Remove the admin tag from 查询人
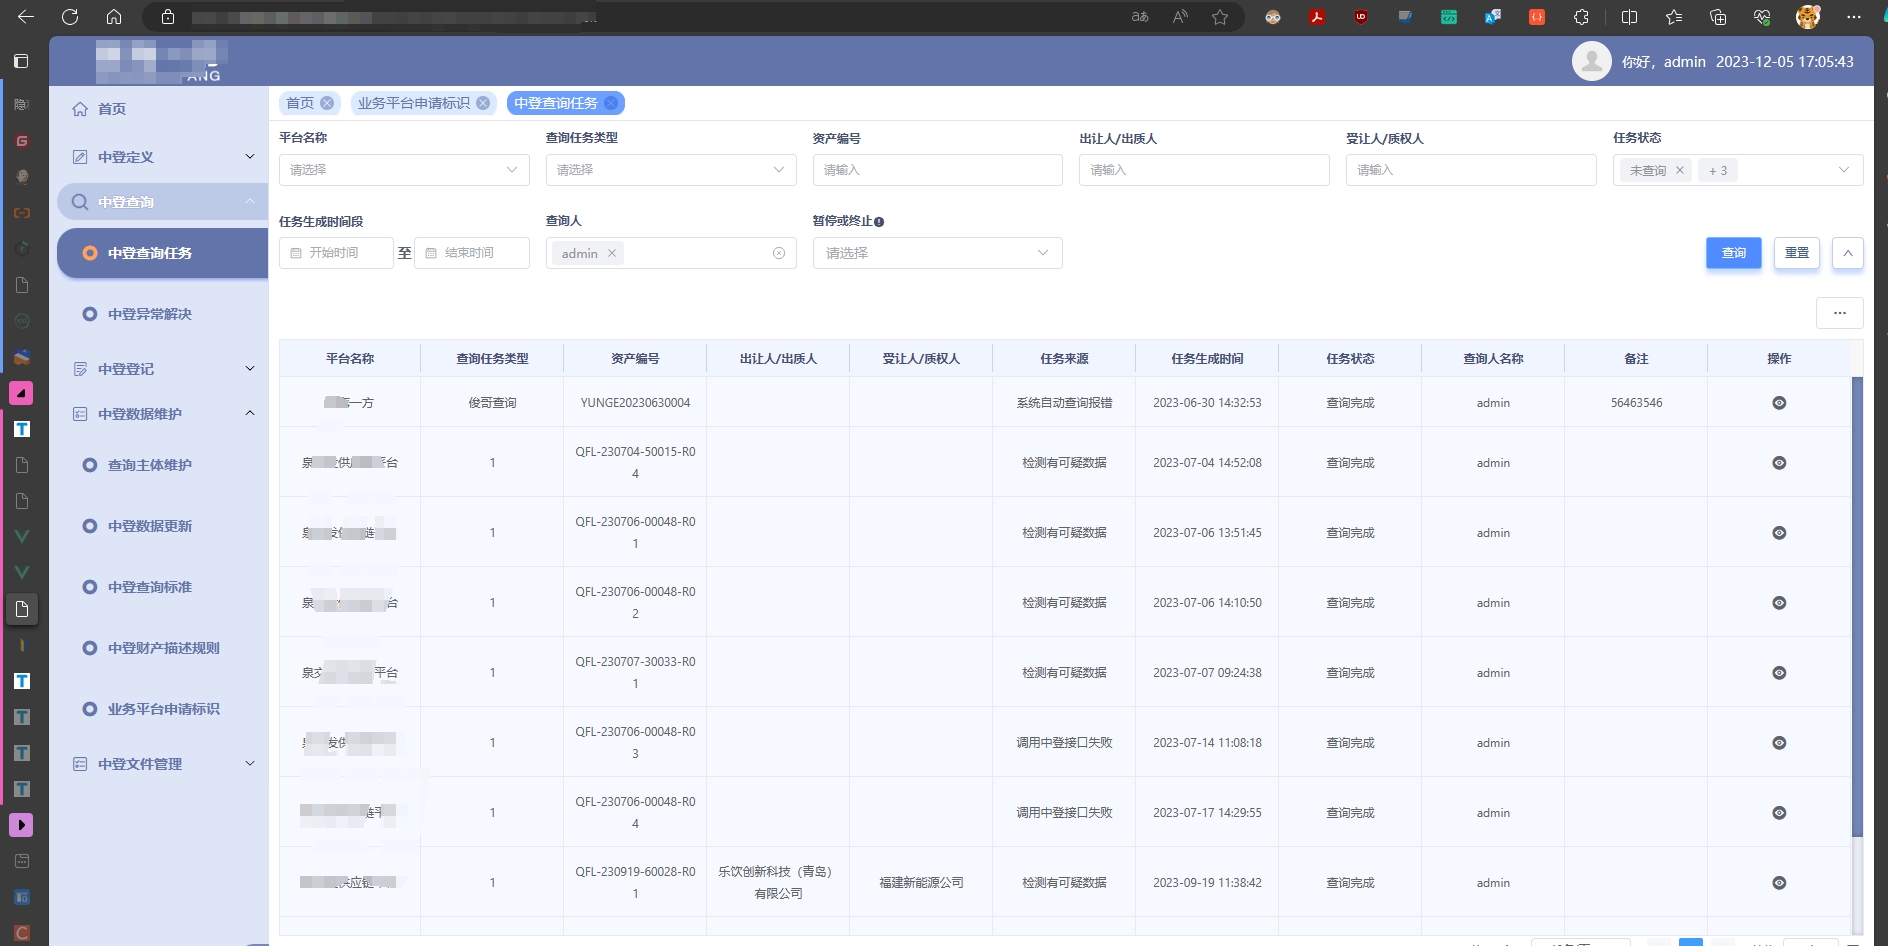Screen dimensions: 1888x946 click(612, 254)
